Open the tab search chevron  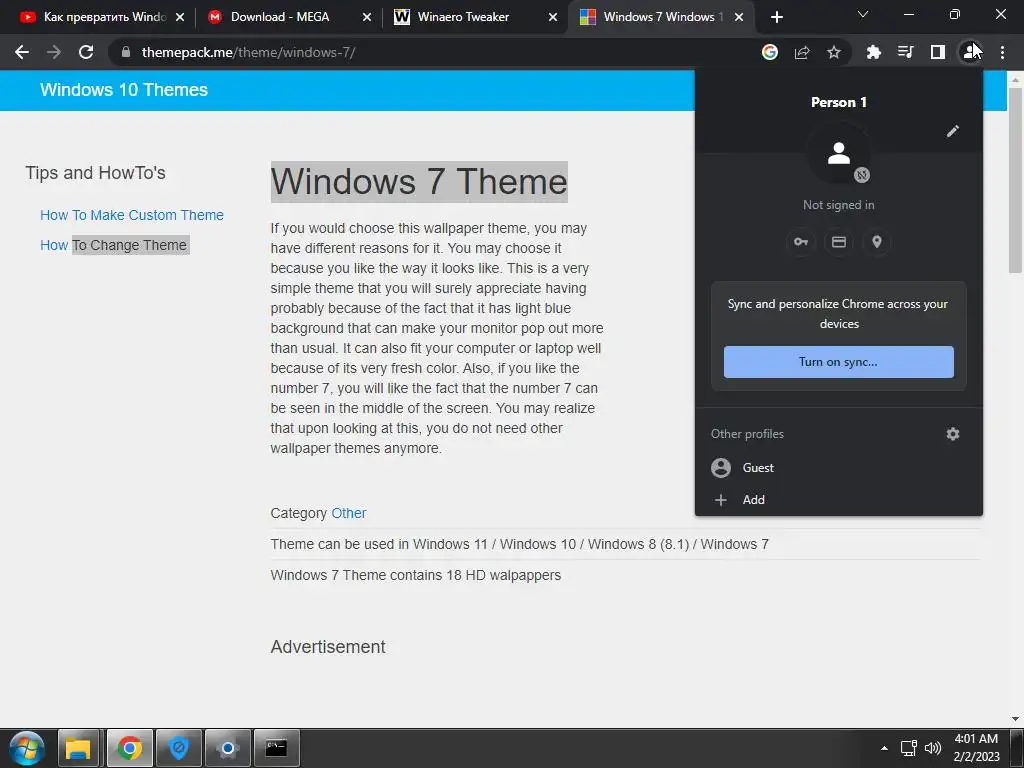(x=863, y=14)
